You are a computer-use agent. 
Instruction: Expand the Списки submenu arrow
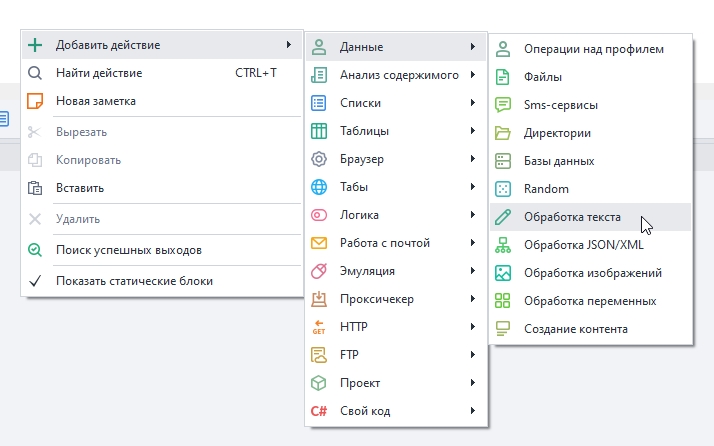coord(471,103)
